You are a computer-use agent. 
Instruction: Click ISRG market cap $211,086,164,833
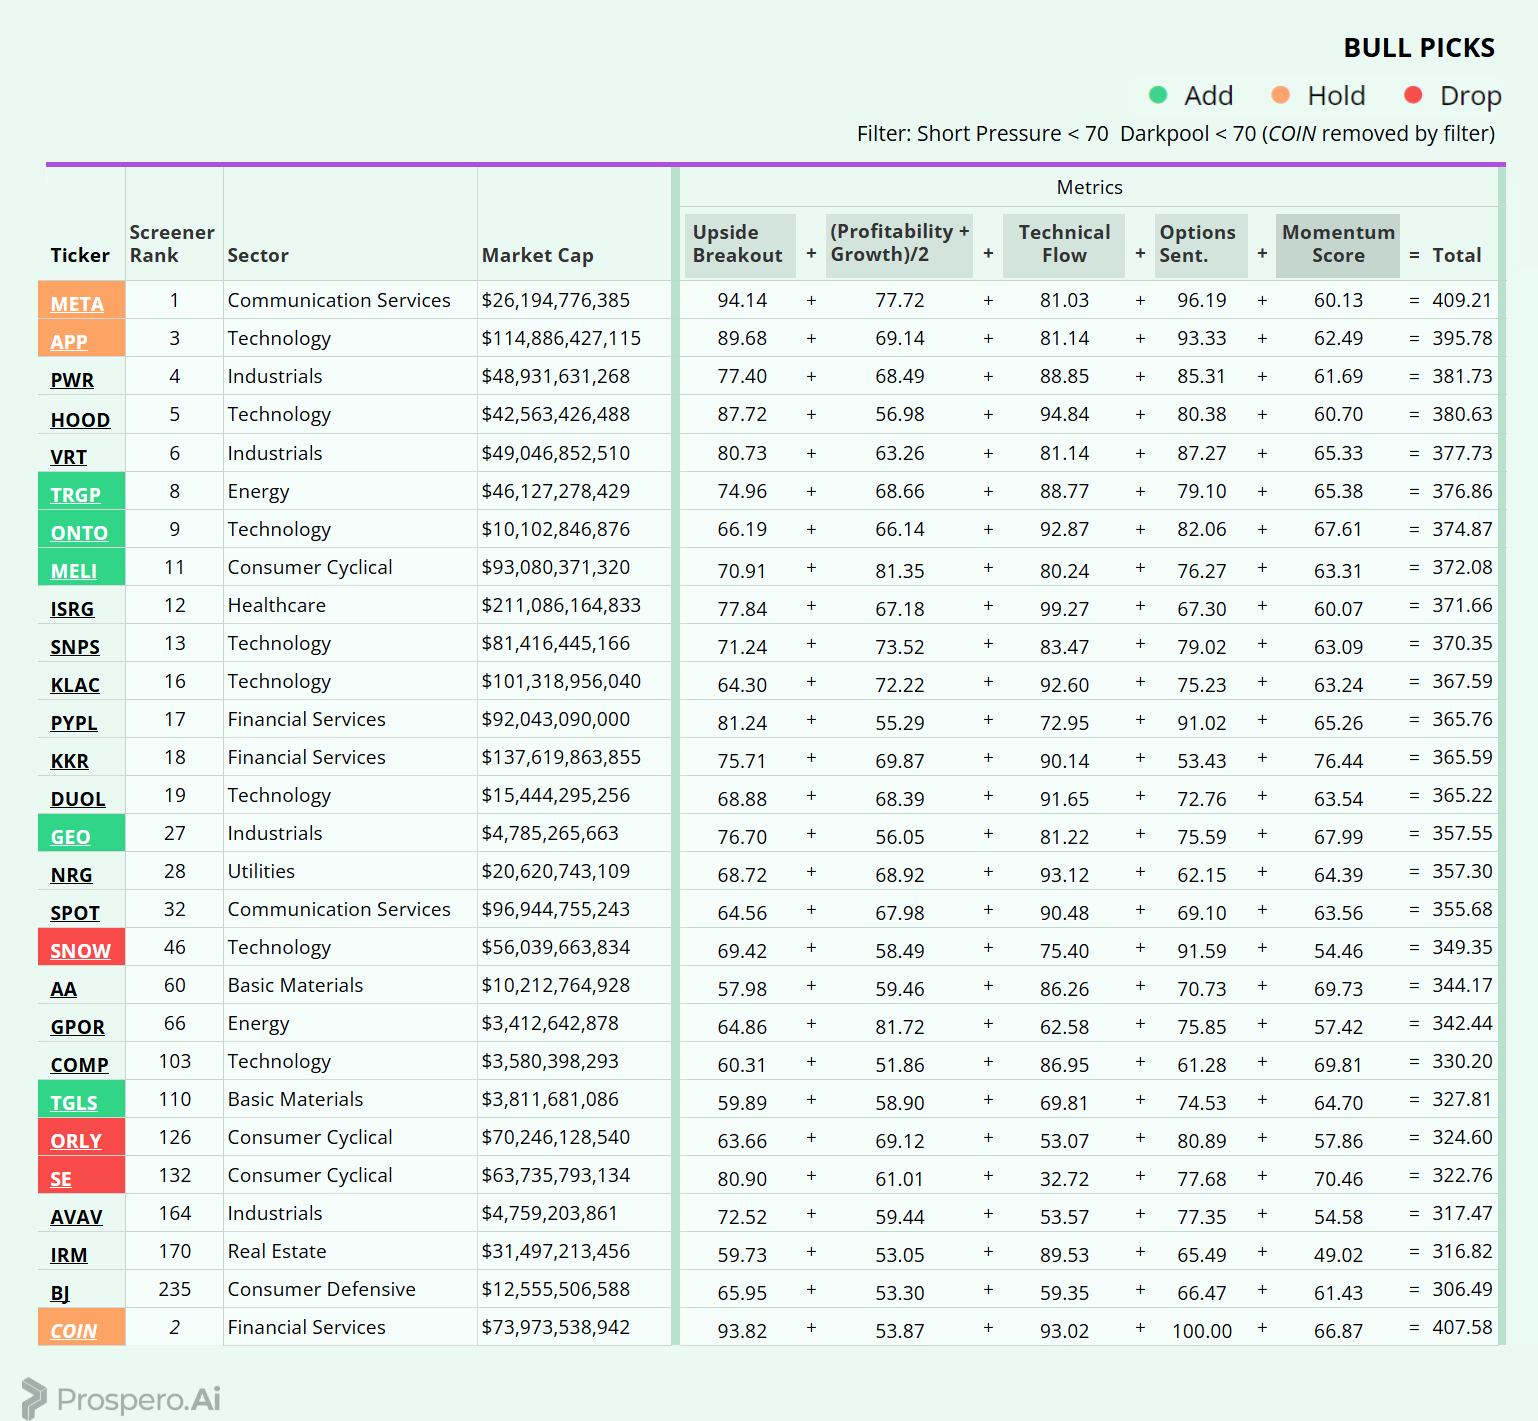click(x=561, y=605)
